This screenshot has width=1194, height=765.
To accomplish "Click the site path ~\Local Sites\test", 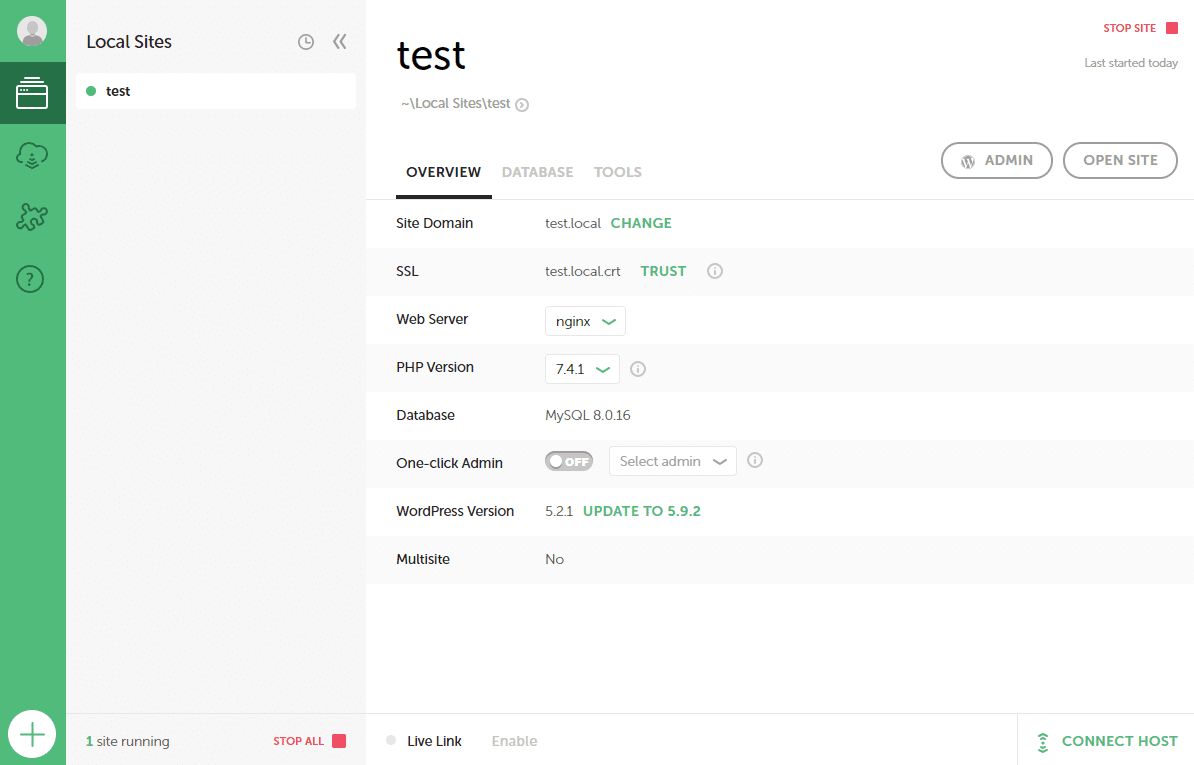I will pyautogui.click(x=455, y=104).
